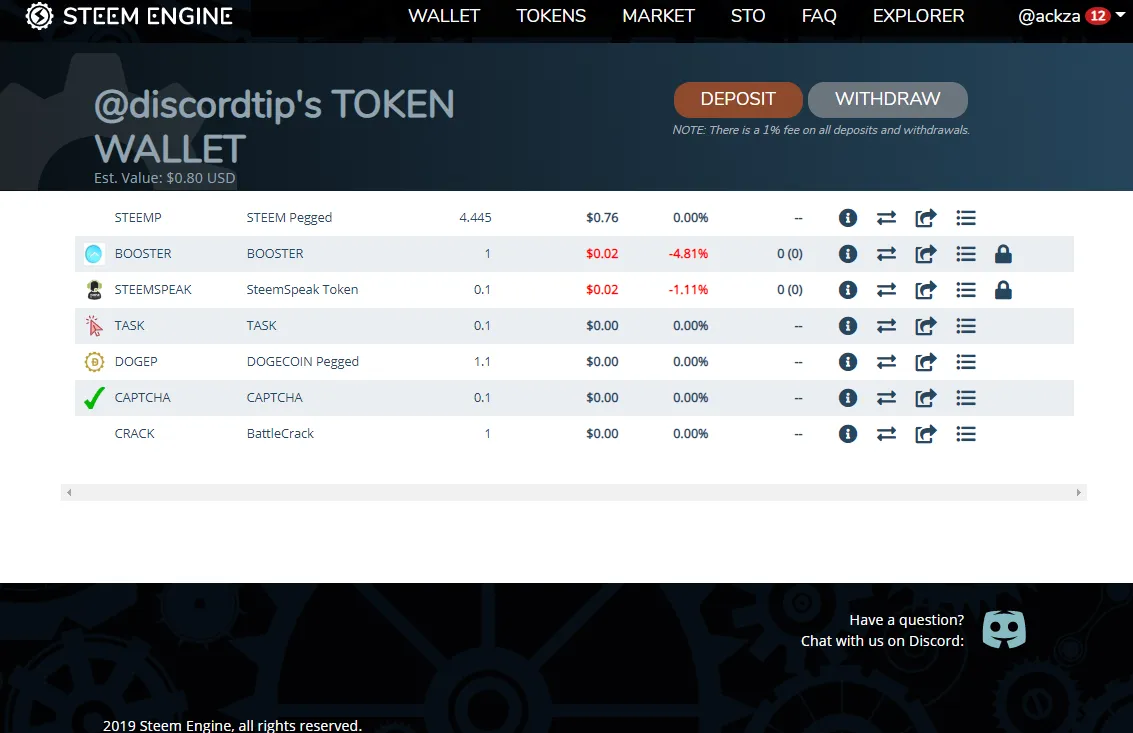Click the DEPOSIT button

click(x=738, y=99)
